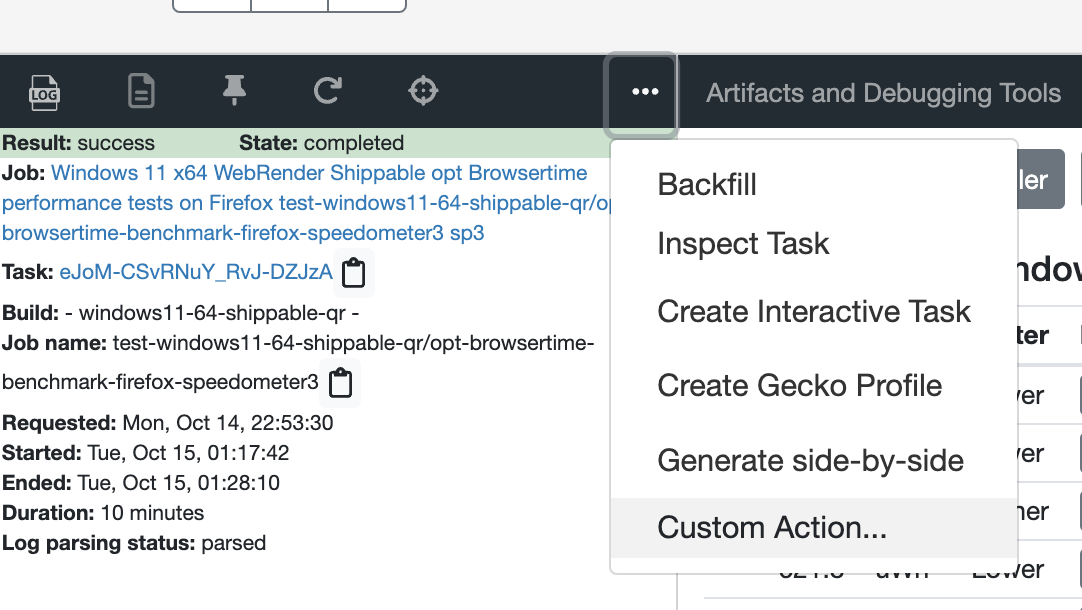Open the log viewer icon
This screenshot has height=610, width=1082.
pyautogui.click(x=44, y=92)
